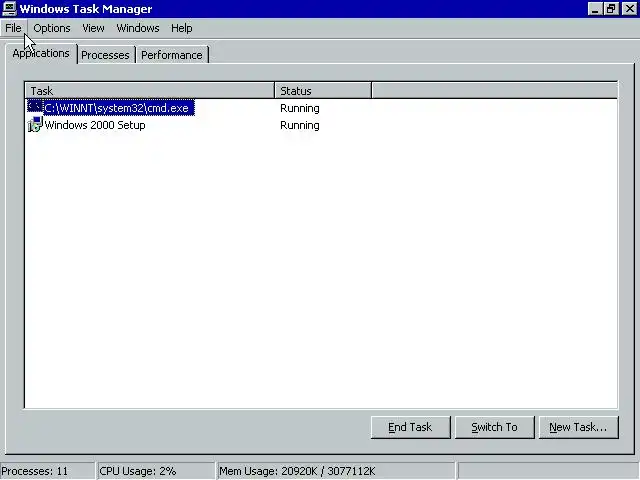The height and width of the screenshot is (480, 640).
Task: Open the Windows menu
Action: (138, 28)
